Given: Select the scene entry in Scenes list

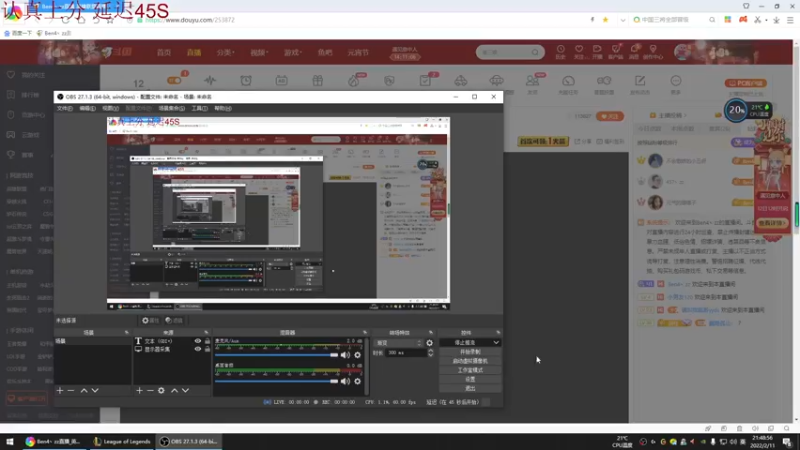Looking at the screenshot, I should (92, 341).
